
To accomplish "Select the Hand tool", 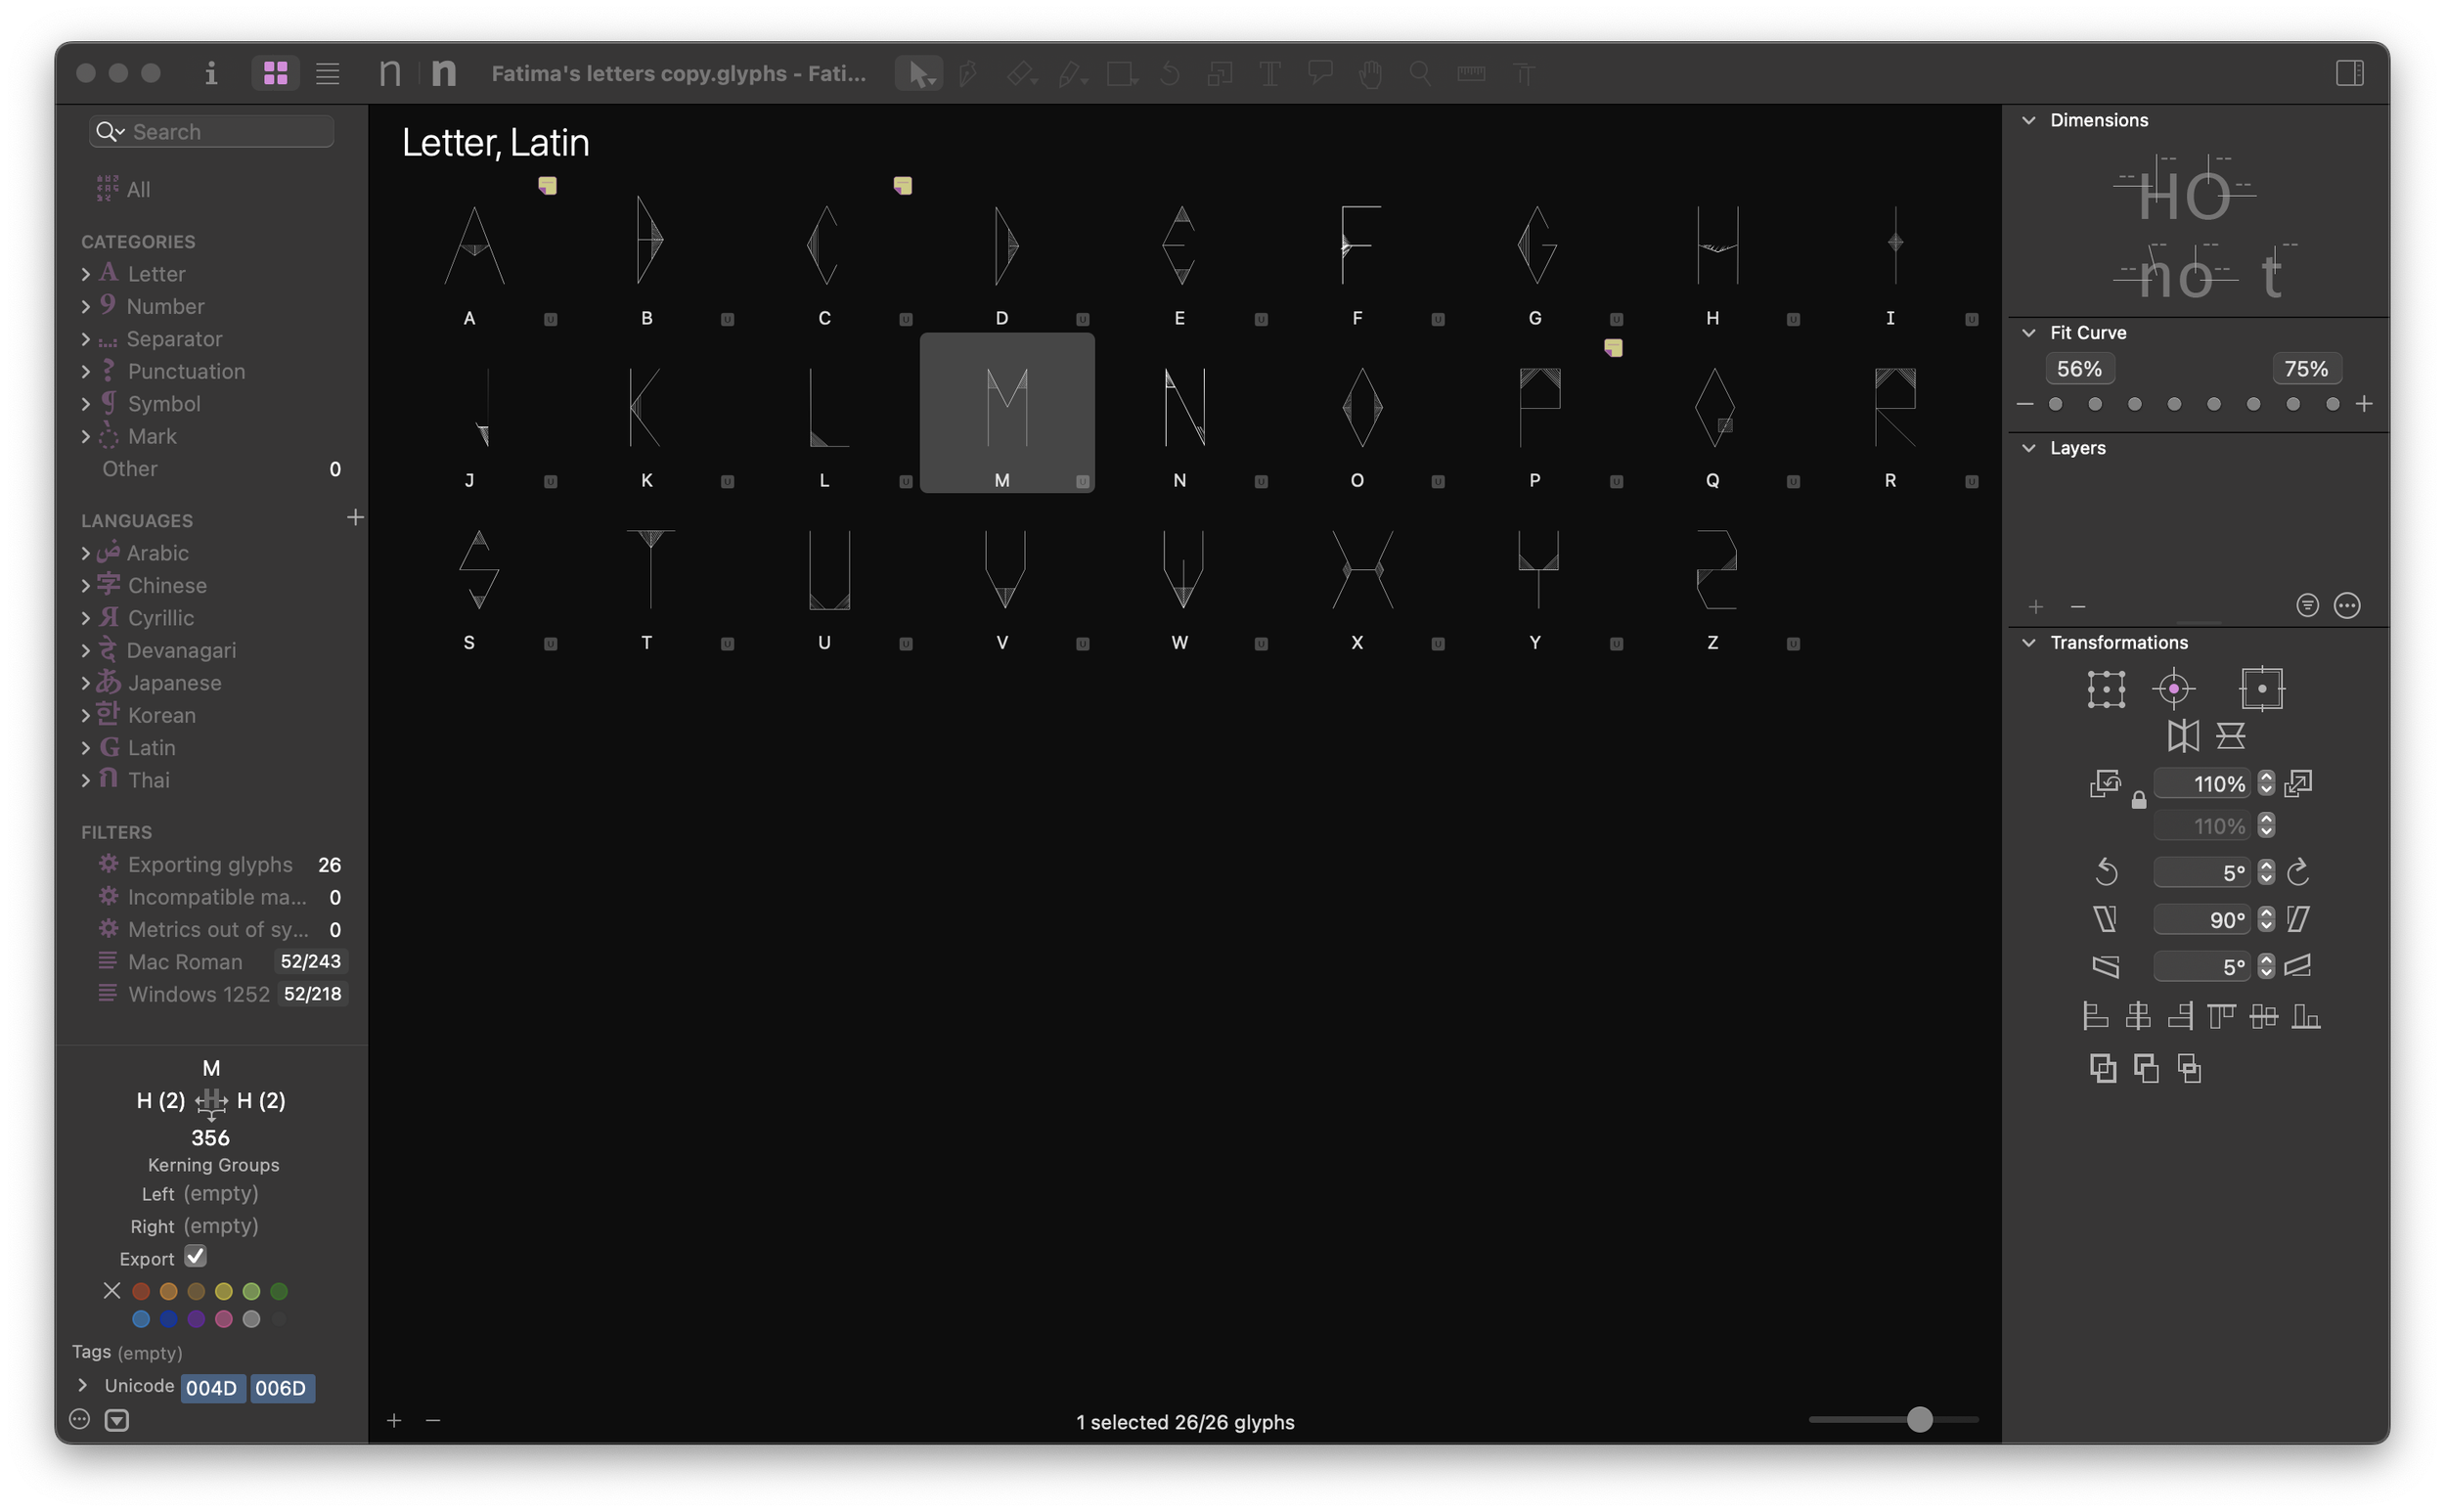I will (1370, 73).
